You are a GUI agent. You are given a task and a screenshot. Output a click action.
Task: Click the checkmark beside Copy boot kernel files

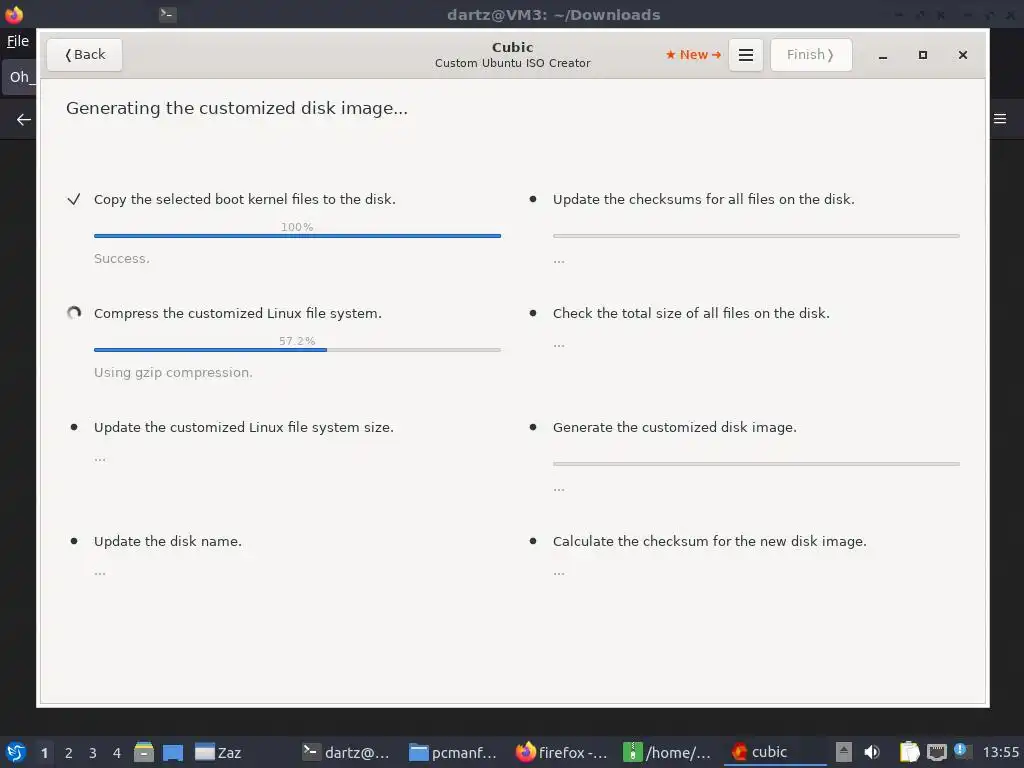[74, 199]
